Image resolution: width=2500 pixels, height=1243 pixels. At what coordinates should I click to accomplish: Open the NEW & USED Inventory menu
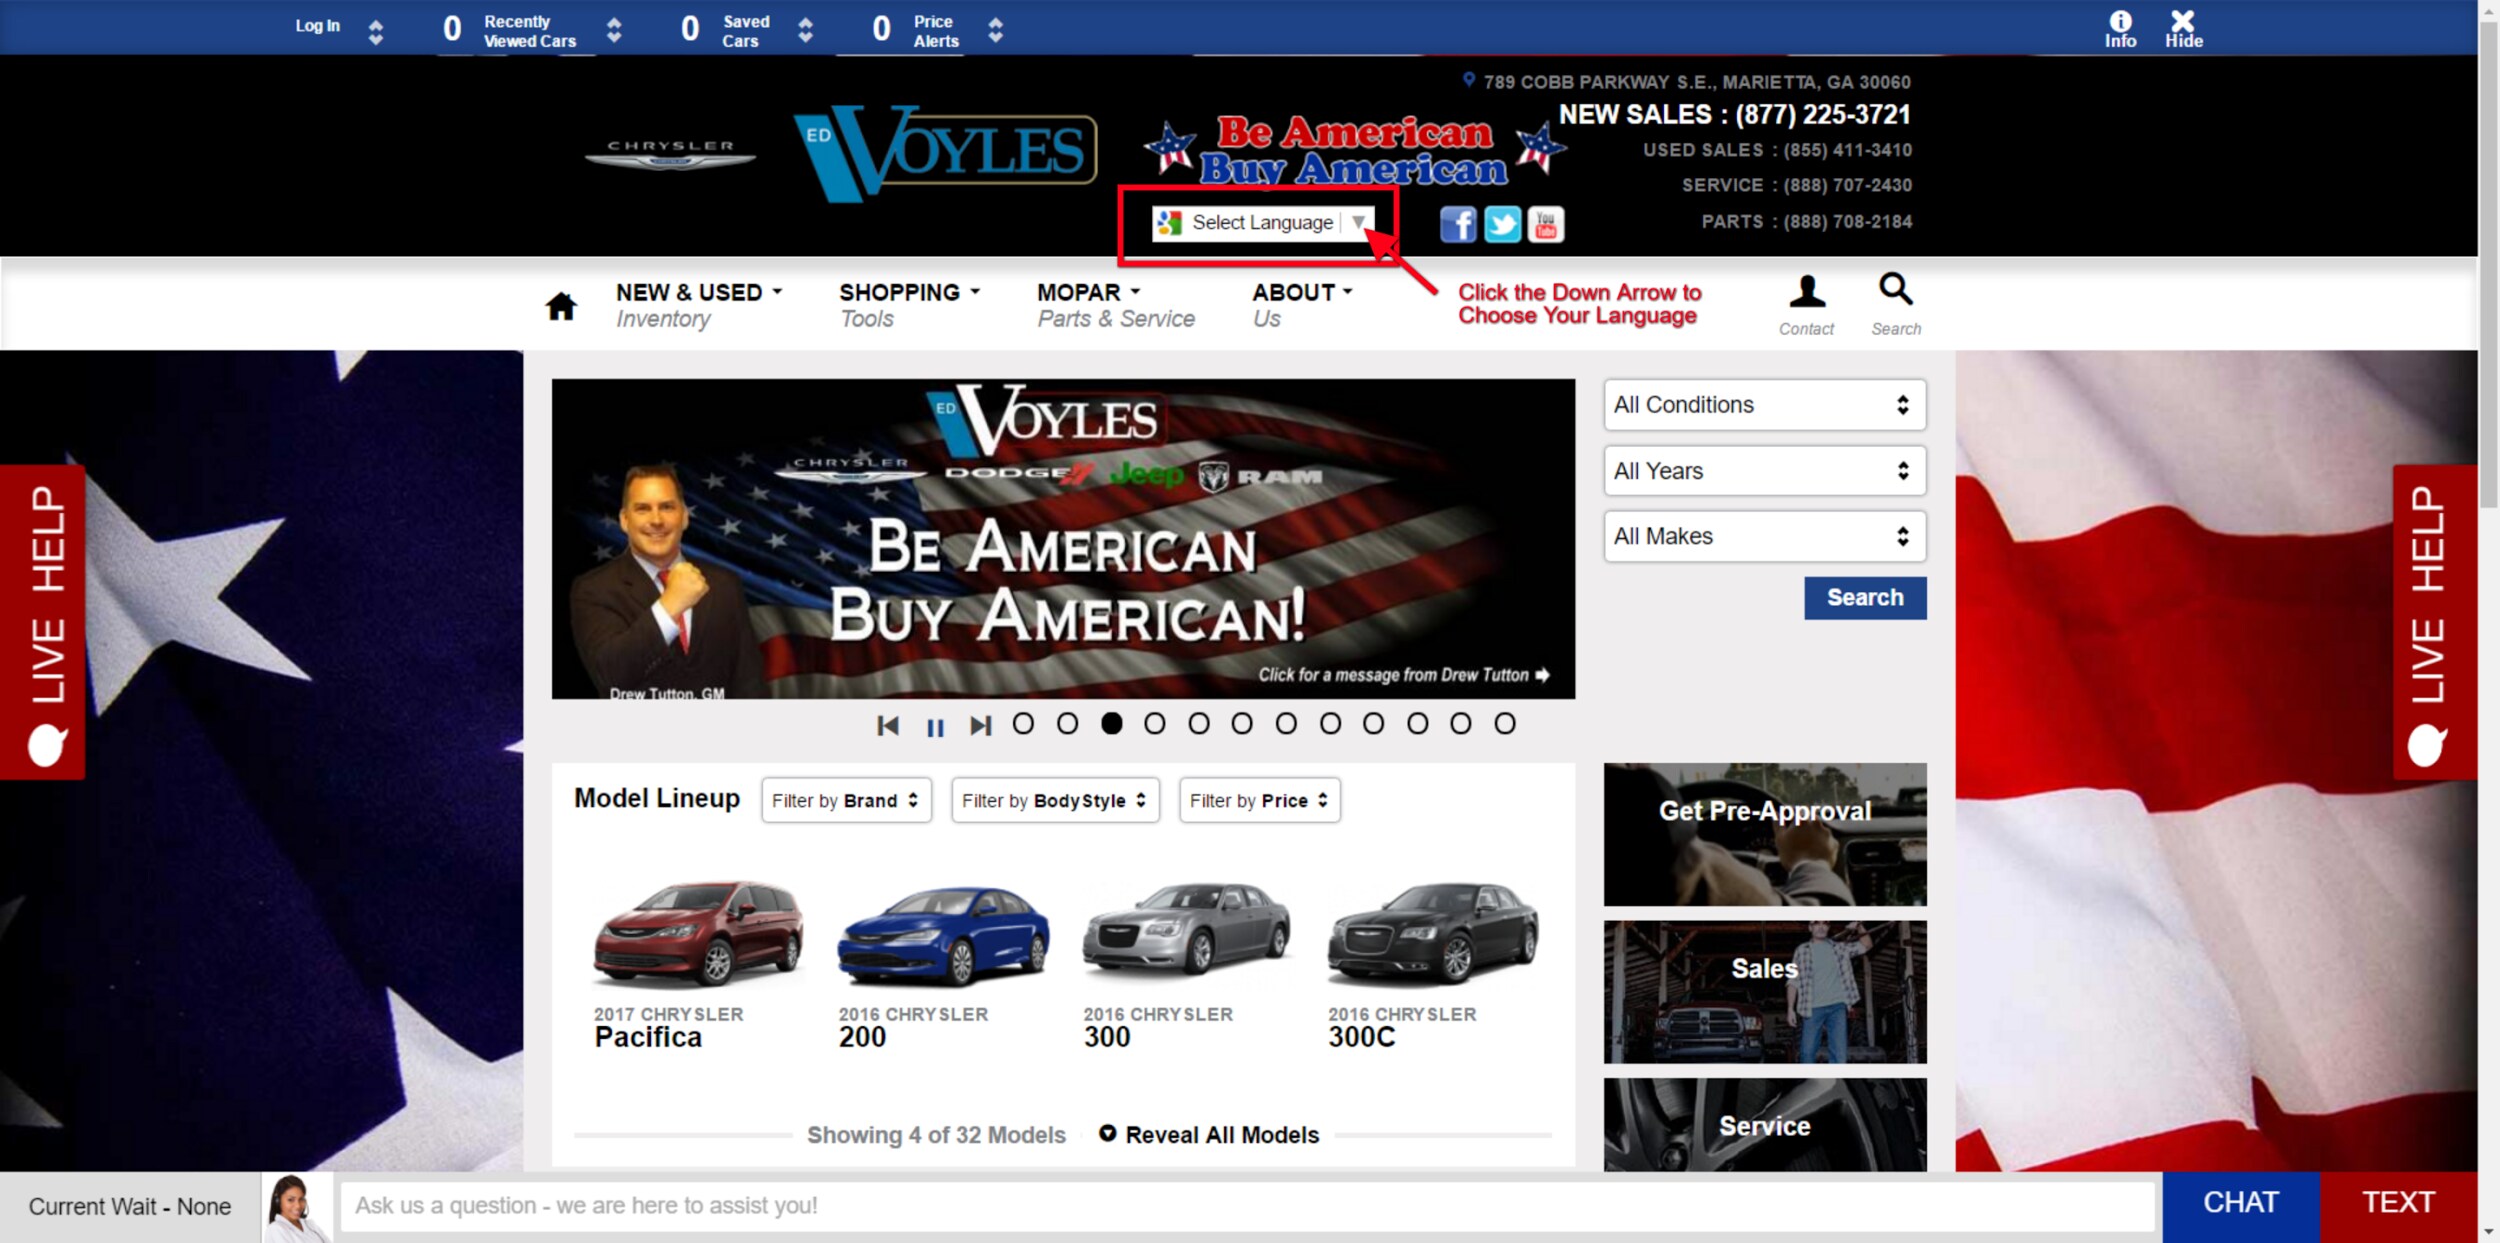coord(698,305)
